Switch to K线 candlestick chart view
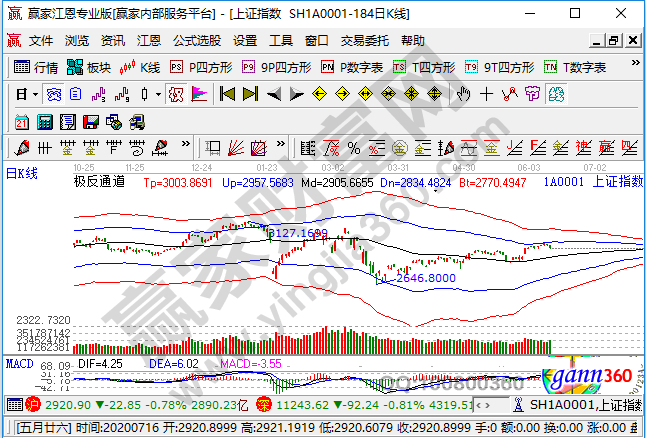This screenshot has width=646, height=438. pos(140,67)
